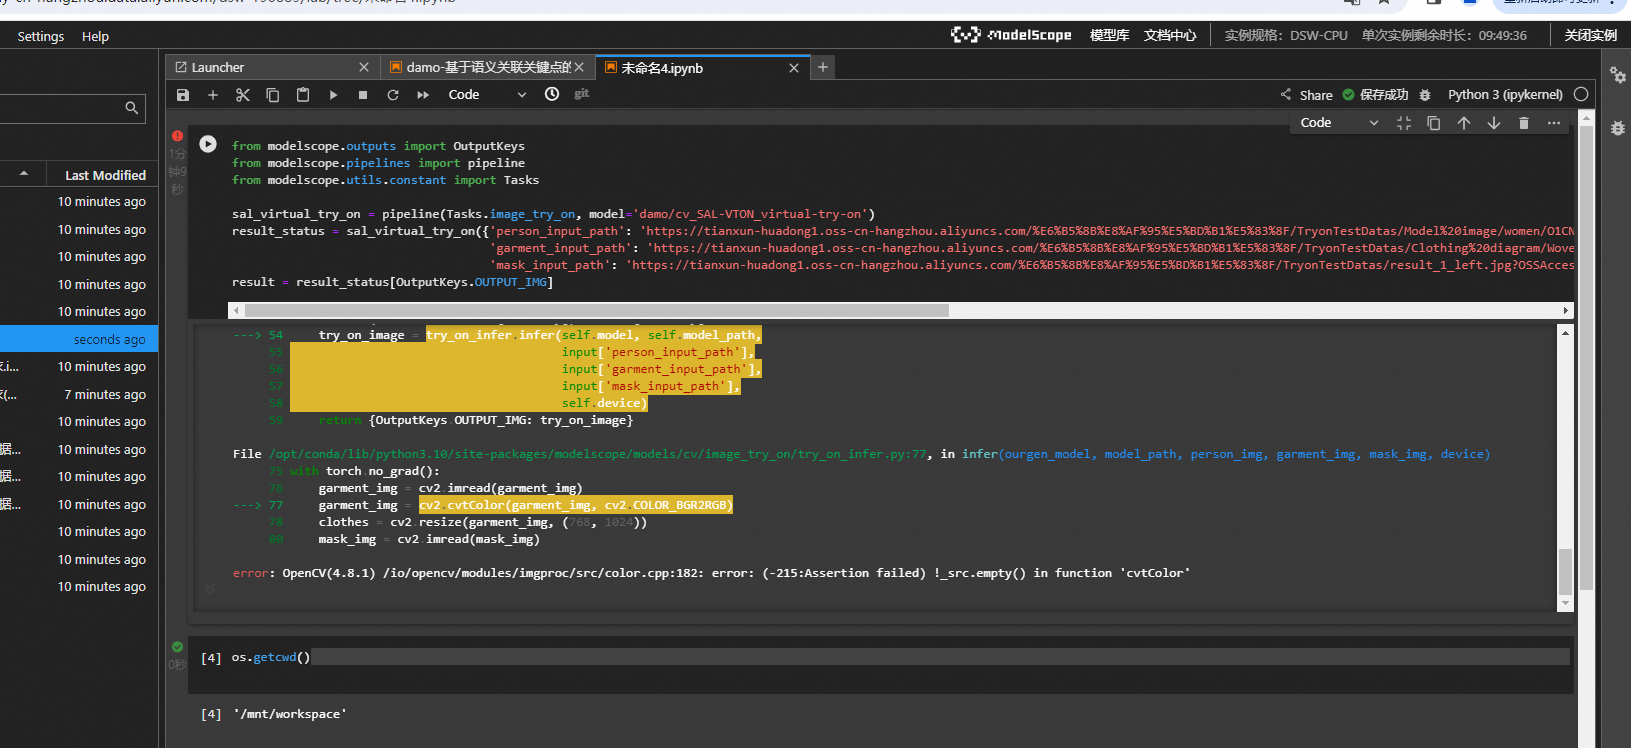Delete the active cell with trash icon
Image resolution: width=1631 pixels, height=748 pixels.
pyautogui.click(x=1523, y=123)
